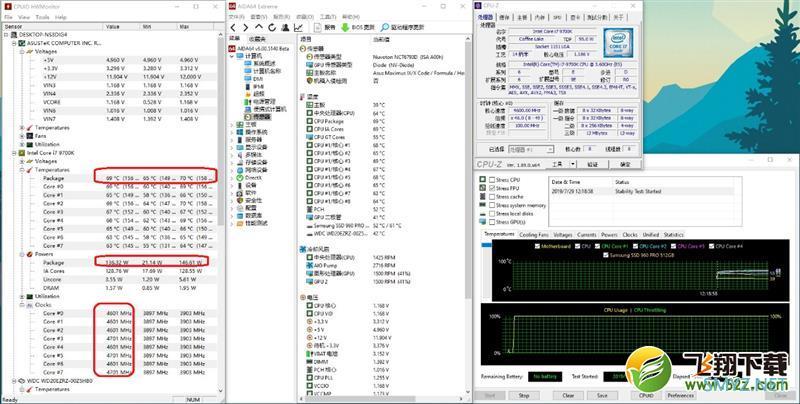Image resolution: width=800 pixels, height=404 pixels.
Task: Click the Clear button in stability test
Action: pos(568,395)
